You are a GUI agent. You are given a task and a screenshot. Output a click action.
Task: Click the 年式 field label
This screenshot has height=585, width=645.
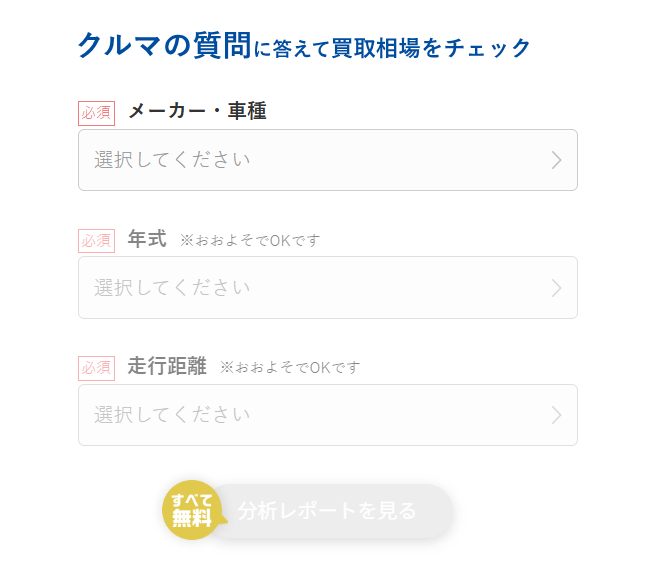coord(147,239)
